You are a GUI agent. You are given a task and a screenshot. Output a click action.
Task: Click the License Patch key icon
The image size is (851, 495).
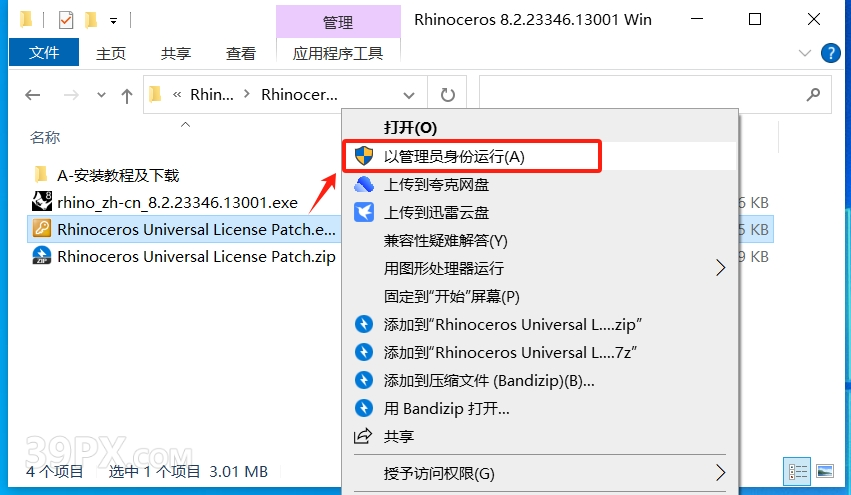pyautogui.click(x=42, y=229)
